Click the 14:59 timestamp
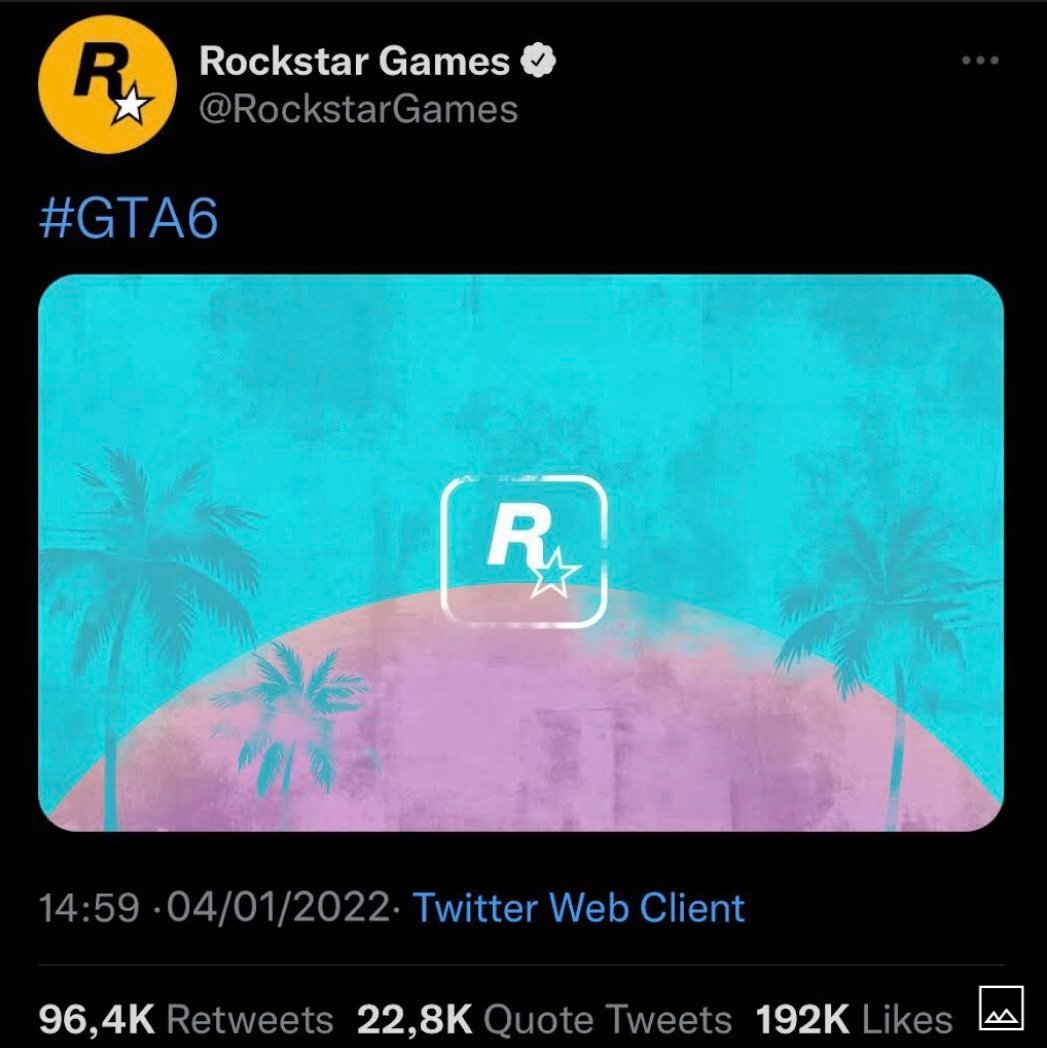The image size is (1047, 1048). point(89,908)
